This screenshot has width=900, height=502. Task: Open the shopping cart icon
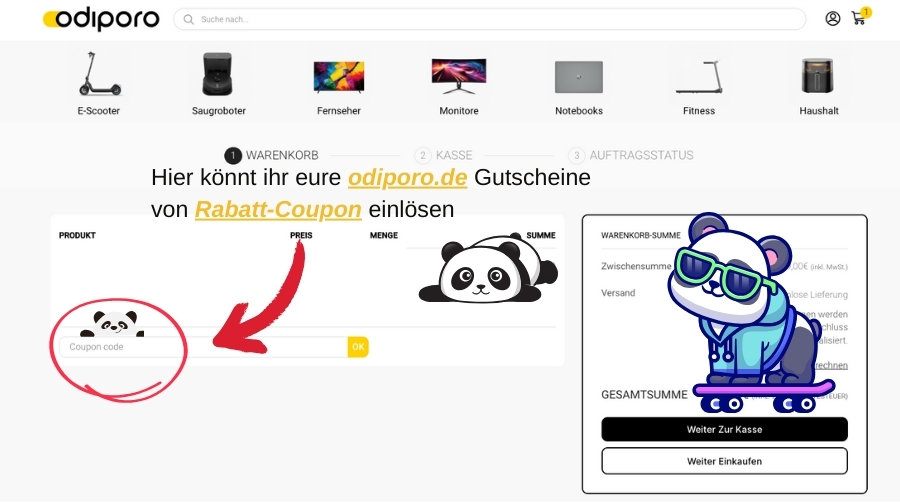(x=859, y=18)
